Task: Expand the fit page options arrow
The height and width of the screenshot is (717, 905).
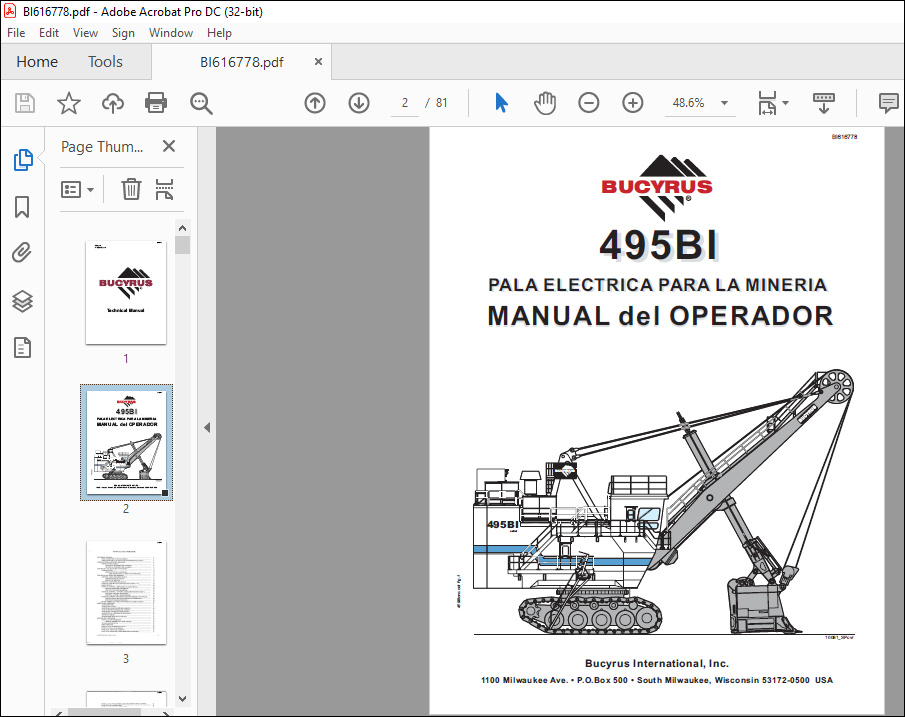Action: tap(786, 103)
